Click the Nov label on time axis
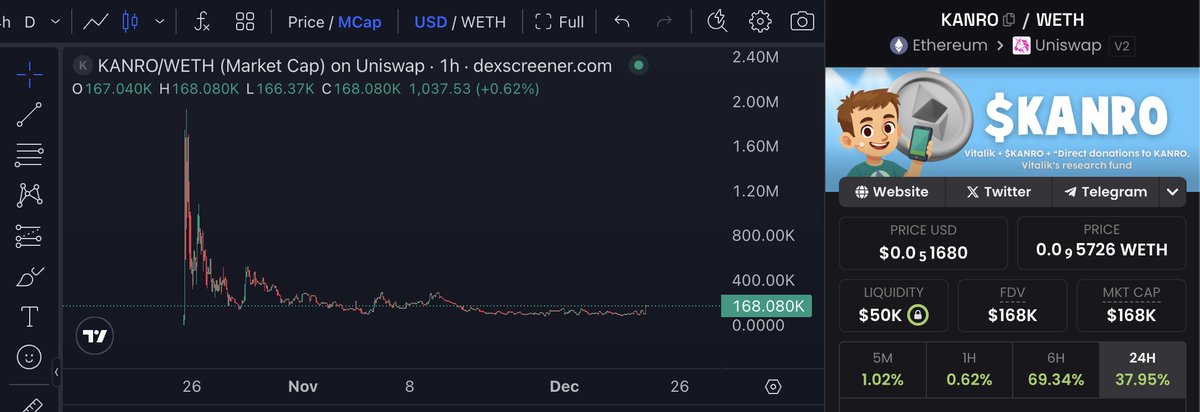1200x412 pixels. point(302,386)
